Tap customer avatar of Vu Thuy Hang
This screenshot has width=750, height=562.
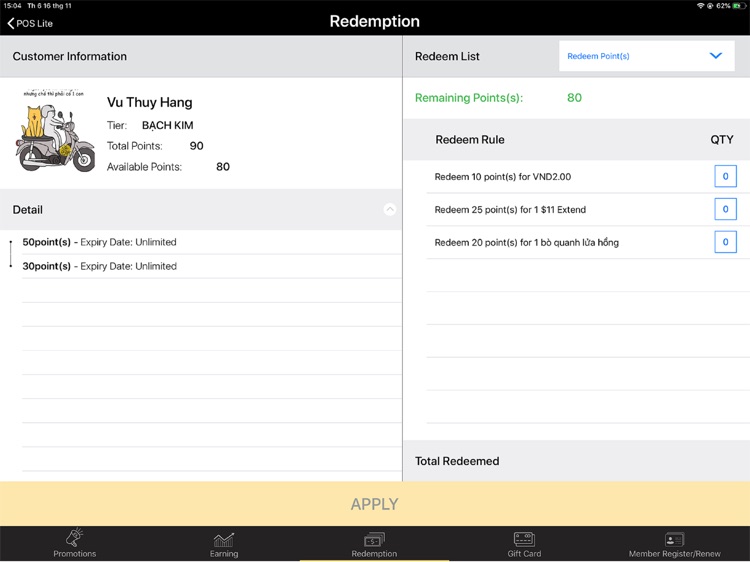(x=55, y=130)
